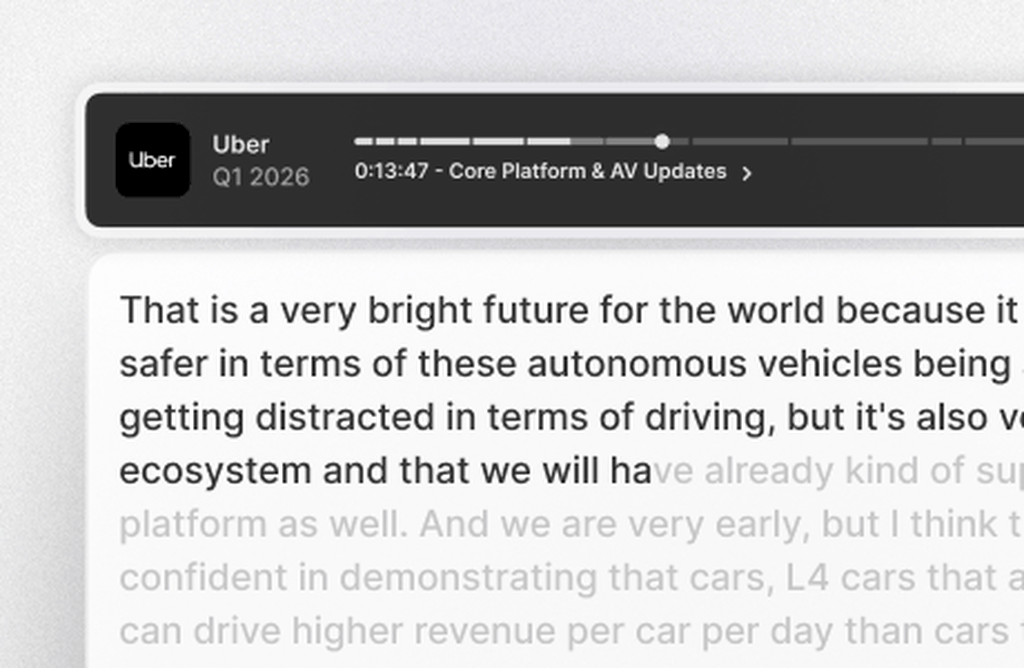The height and width of the screenshot is (668, 1024).
Task: Jump to the first segment of the progress bar
Action: click(364, 141)
